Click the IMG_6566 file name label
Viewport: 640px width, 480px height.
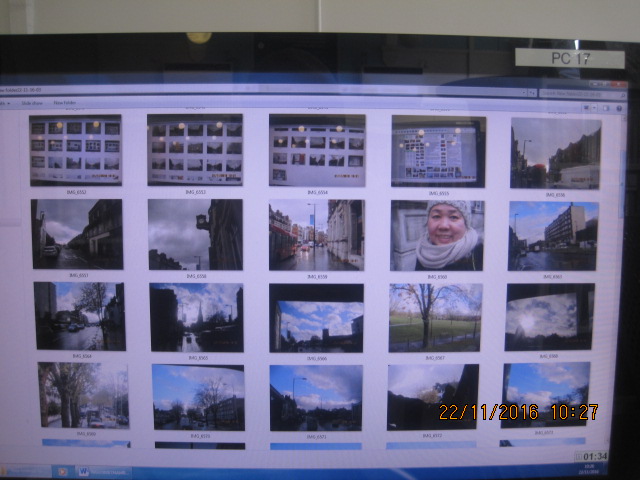coord(317,359)
